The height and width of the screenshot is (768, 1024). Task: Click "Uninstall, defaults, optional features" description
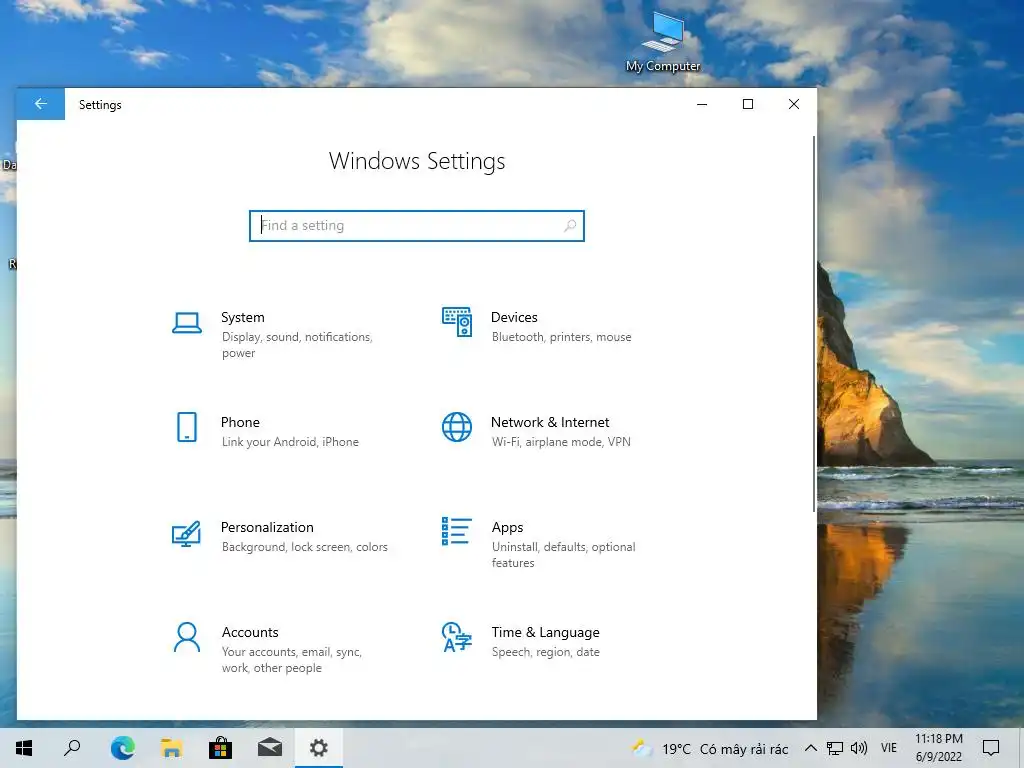(564, 555)
